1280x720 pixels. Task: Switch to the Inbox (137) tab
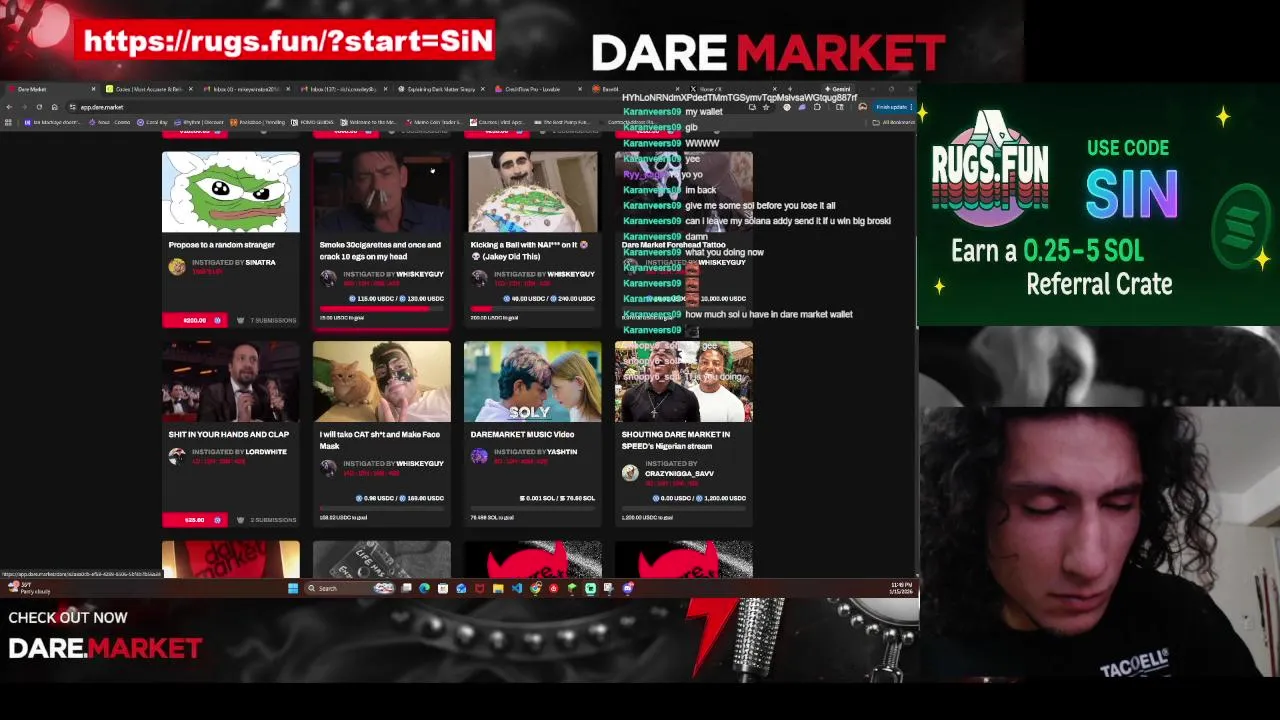click(346, 89)
